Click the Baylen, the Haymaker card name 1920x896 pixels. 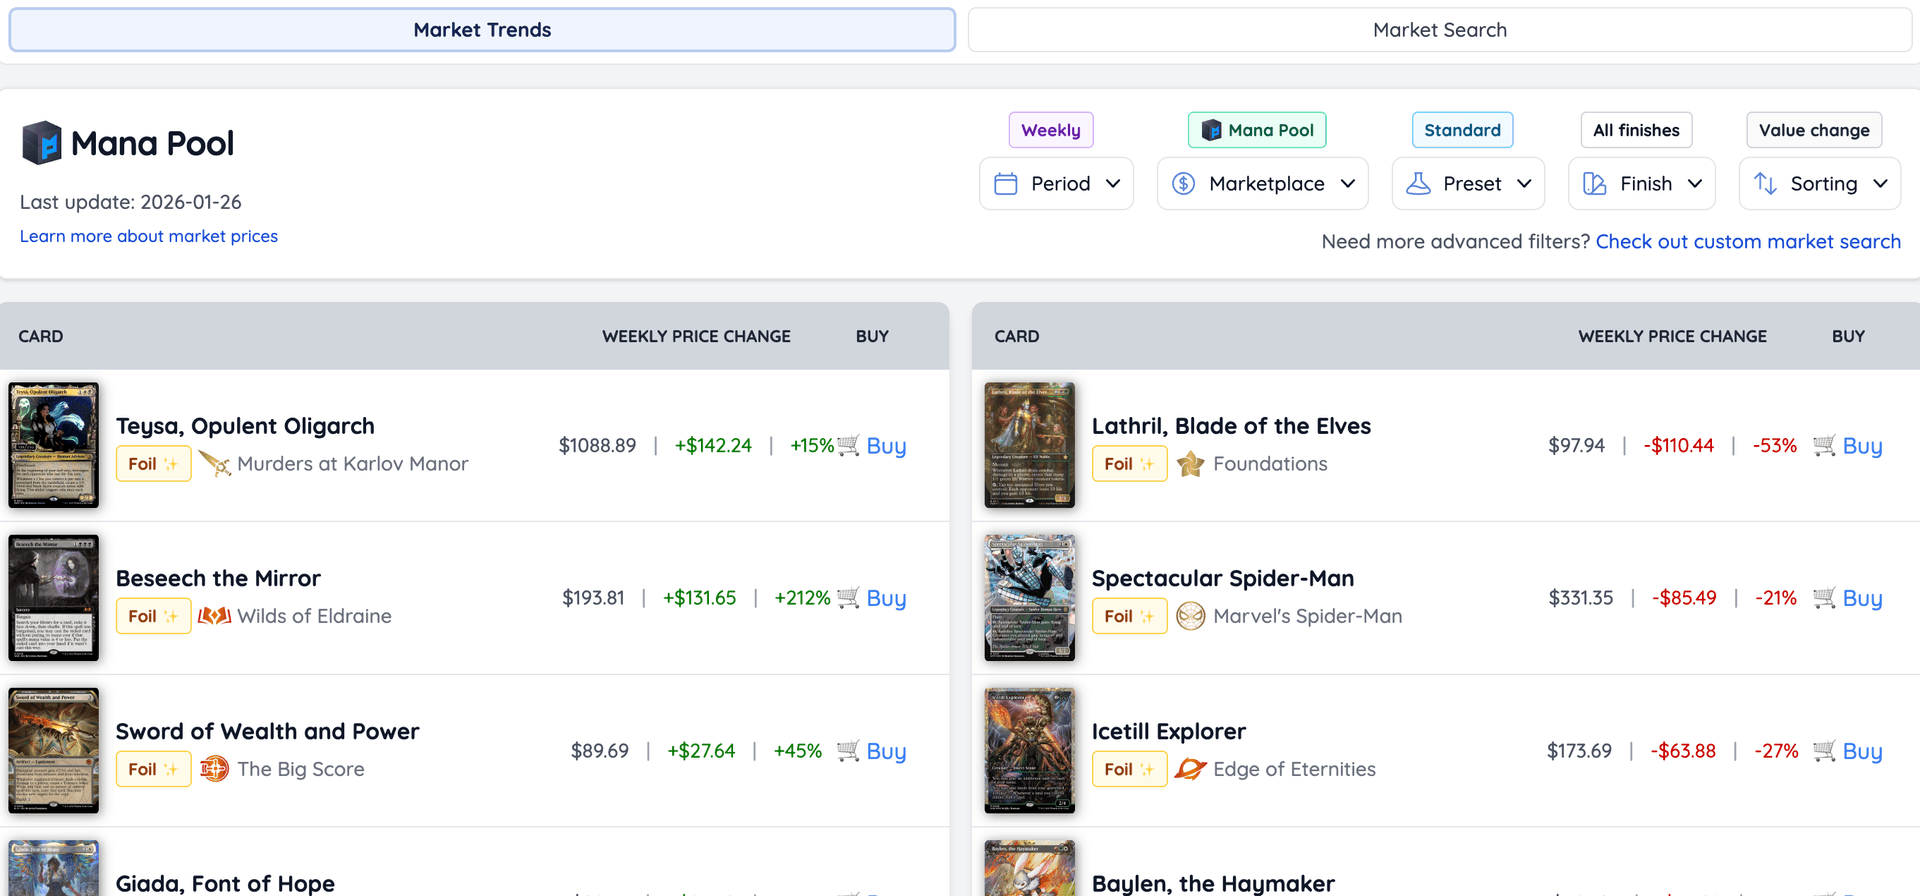click(x=1213, y=883)
